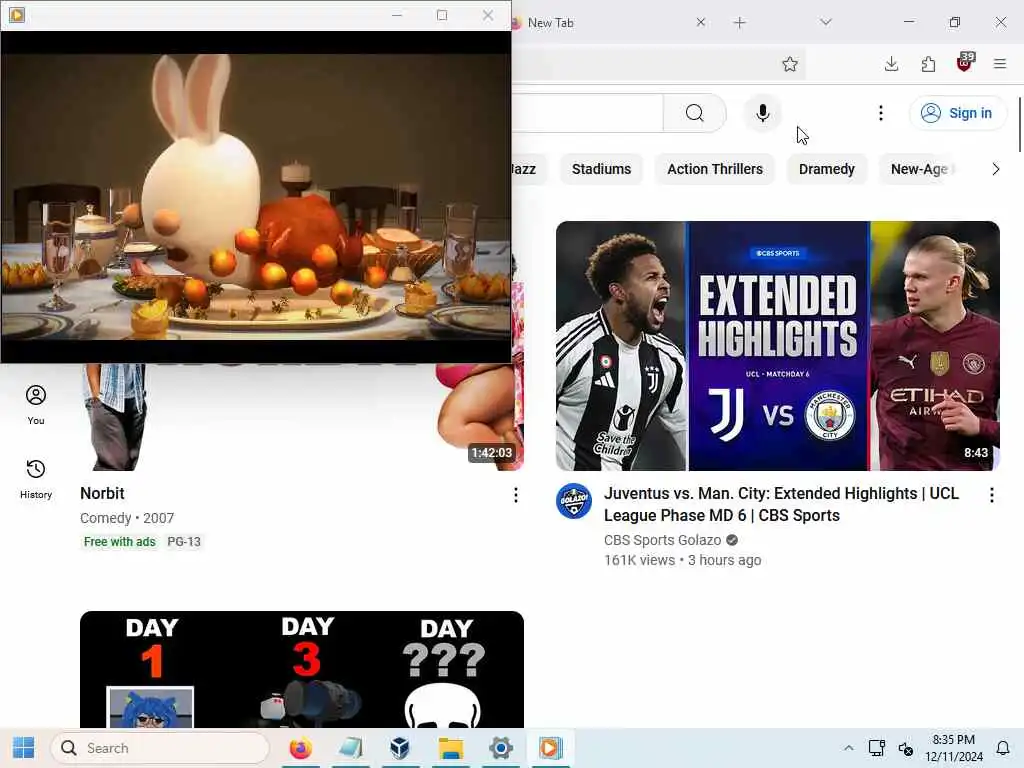This screenshot has width=1024, height=768.
Task: Switch to media player taskbar icon
Action: (550, 748)
